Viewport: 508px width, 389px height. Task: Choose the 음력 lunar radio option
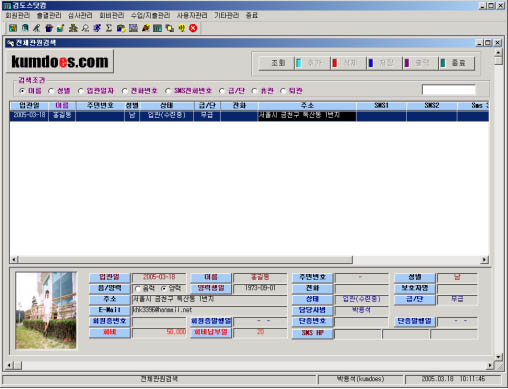[137, 289]
